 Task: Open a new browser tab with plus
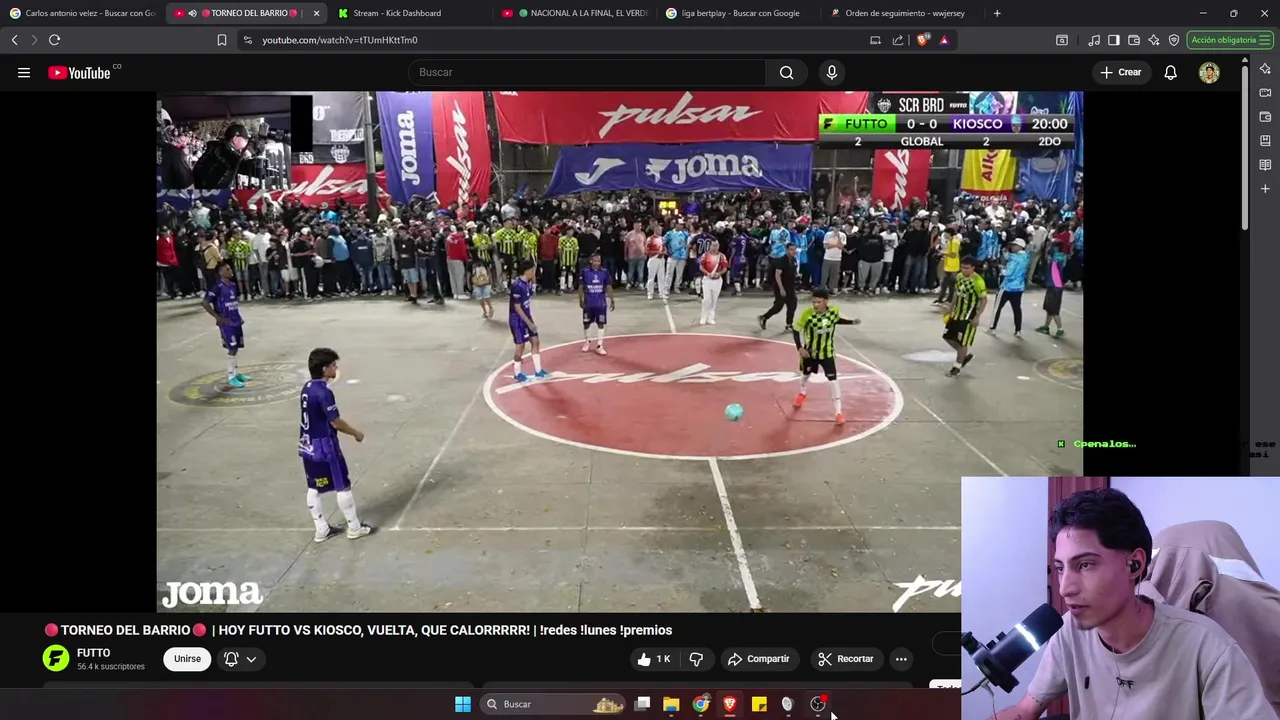click(x=997, y=13)
